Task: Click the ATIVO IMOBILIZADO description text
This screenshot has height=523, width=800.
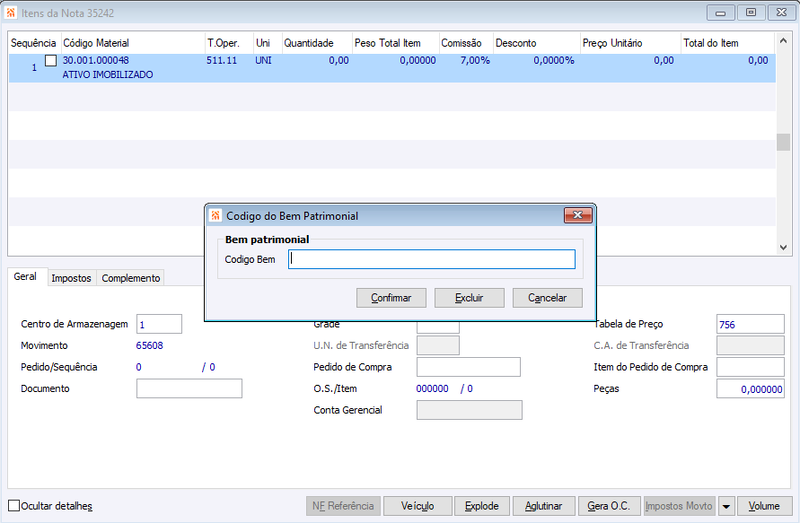Action: point(108,74)
